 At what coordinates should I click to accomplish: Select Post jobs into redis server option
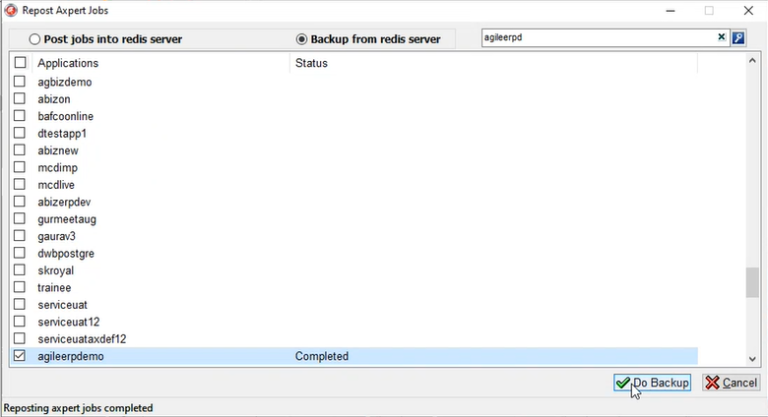(x=35, y=39)
